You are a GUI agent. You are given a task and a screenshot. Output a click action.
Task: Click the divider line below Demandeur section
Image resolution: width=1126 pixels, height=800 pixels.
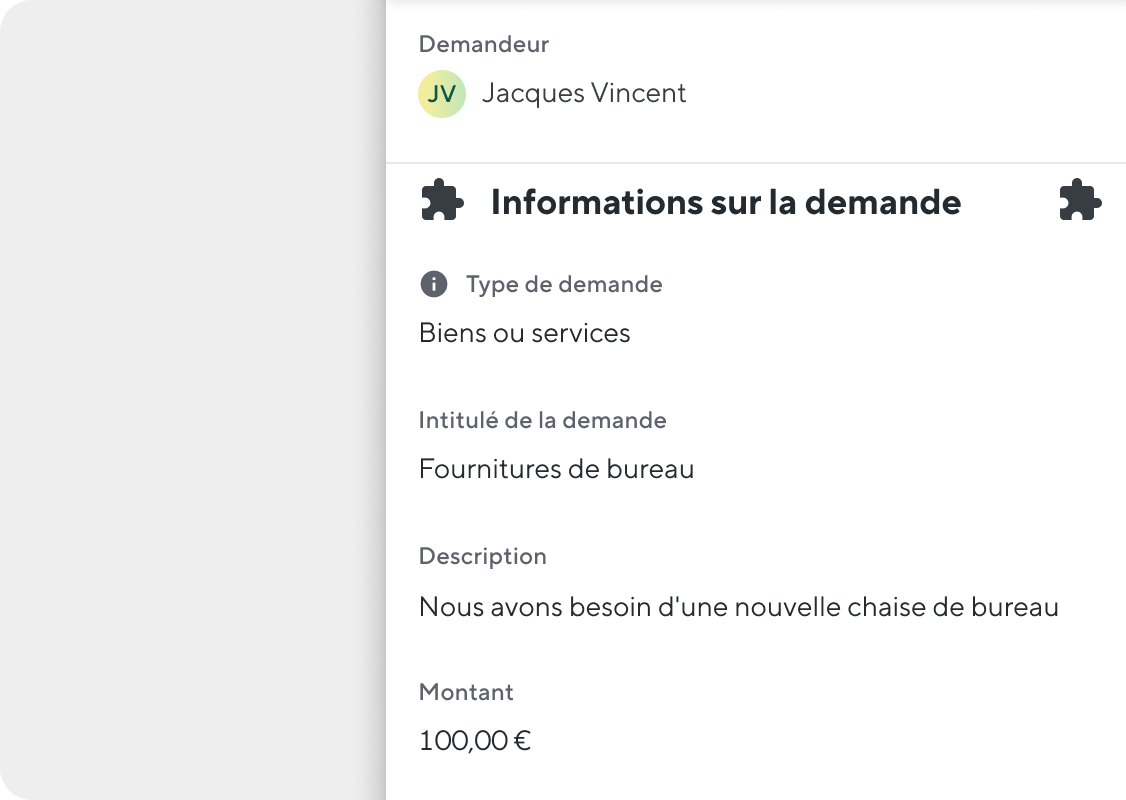tap(756, 163)
